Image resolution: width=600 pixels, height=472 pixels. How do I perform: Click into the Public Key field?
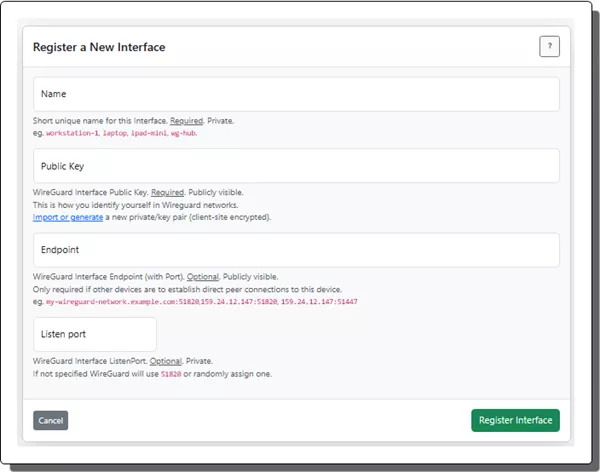pyautogui.click(x=296, y=166)
